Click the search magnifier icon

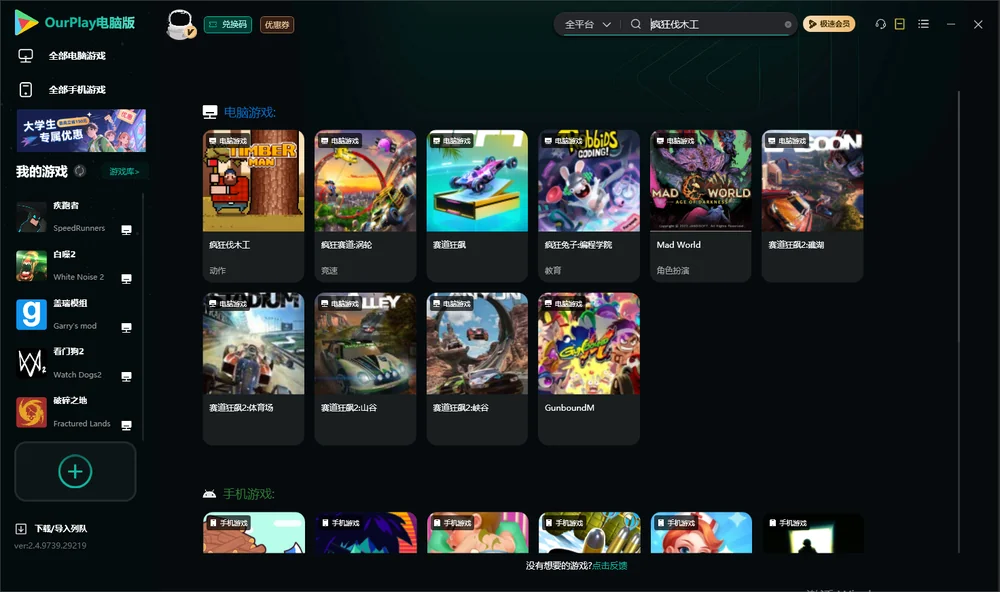point(636,24)
